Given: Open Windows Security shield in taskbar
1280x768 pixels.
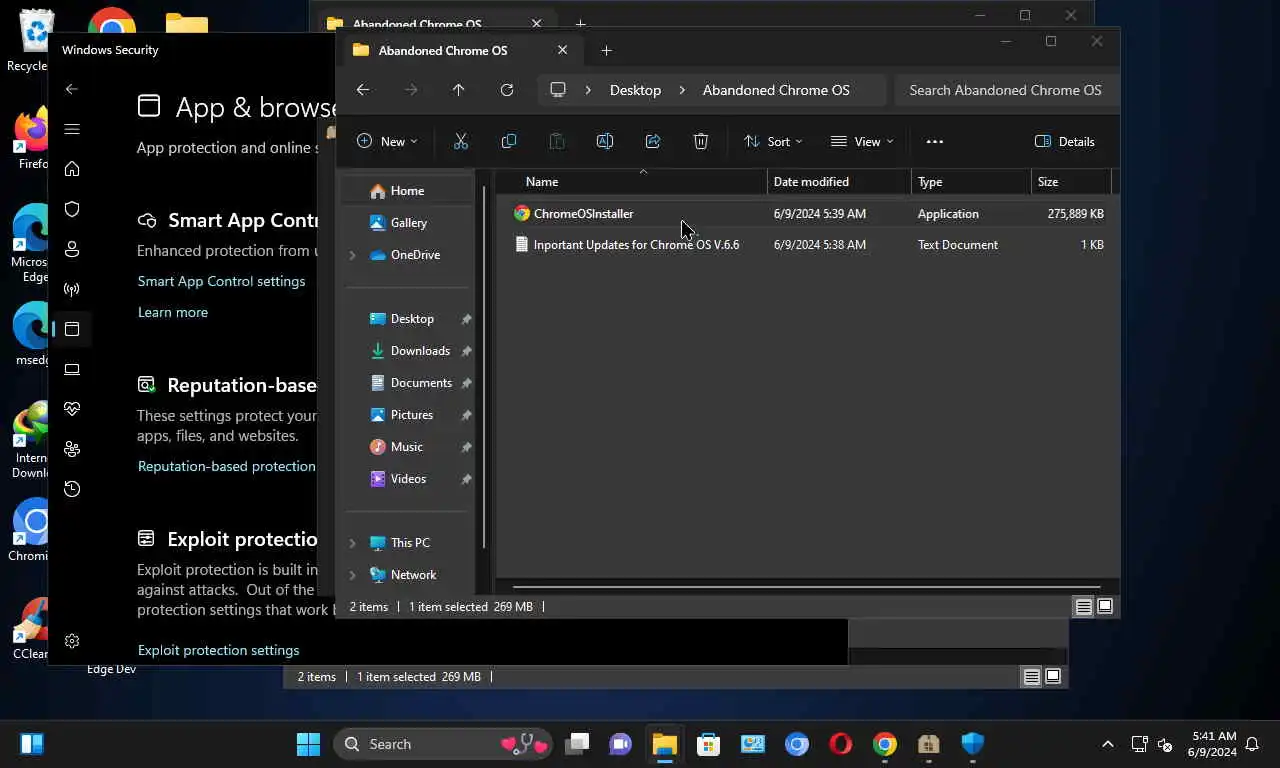Looking at the screenshot, I should [x=973, y=744].
